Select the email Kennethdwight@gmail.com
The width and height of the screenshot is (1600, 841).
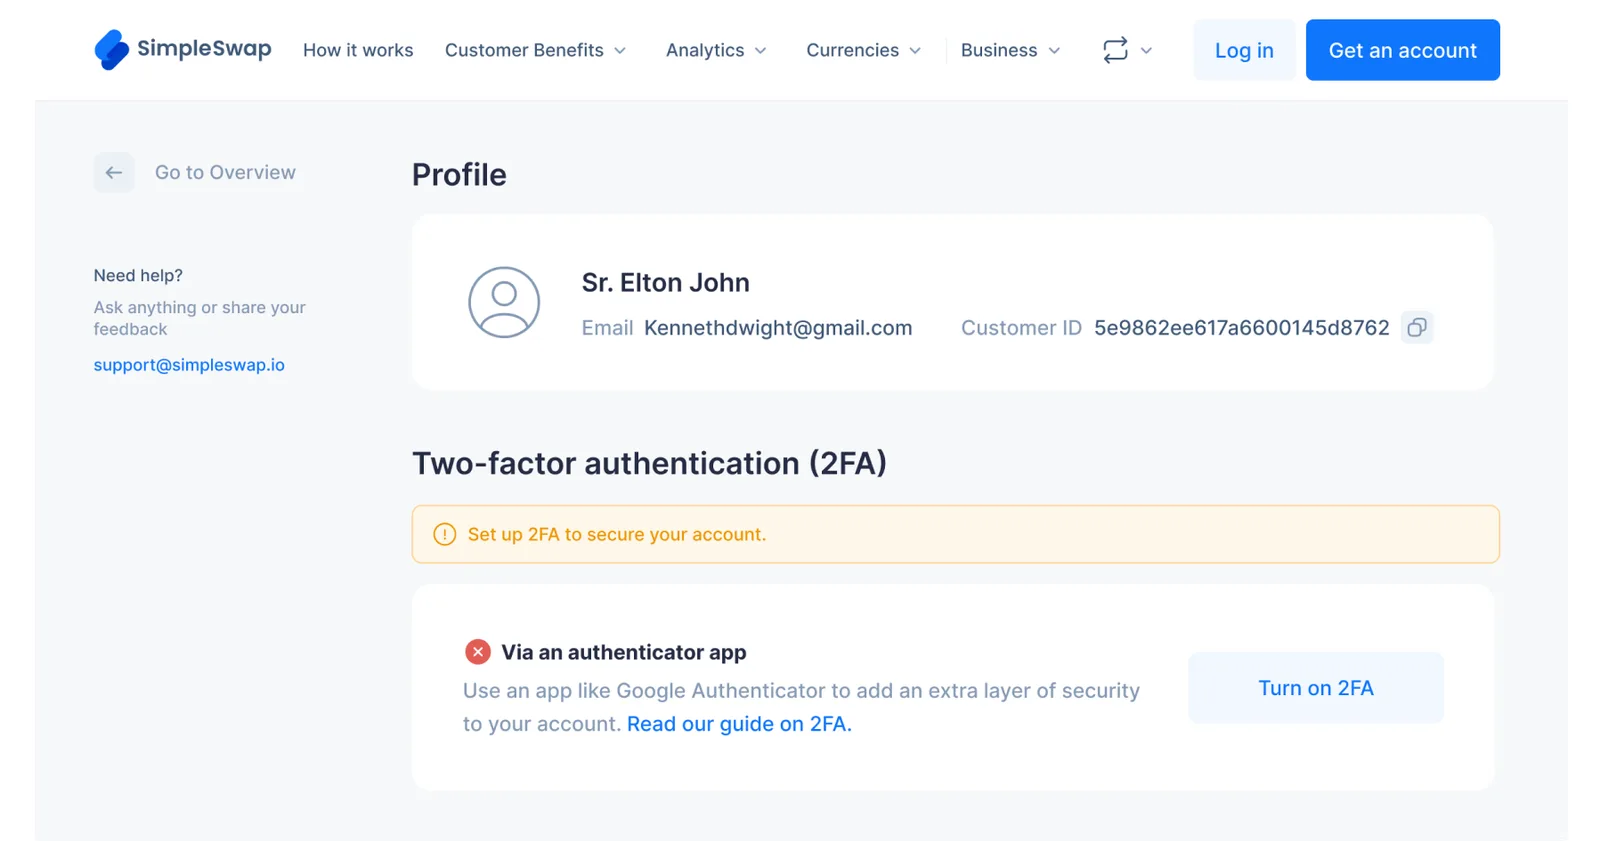click(x=778, y=328)
